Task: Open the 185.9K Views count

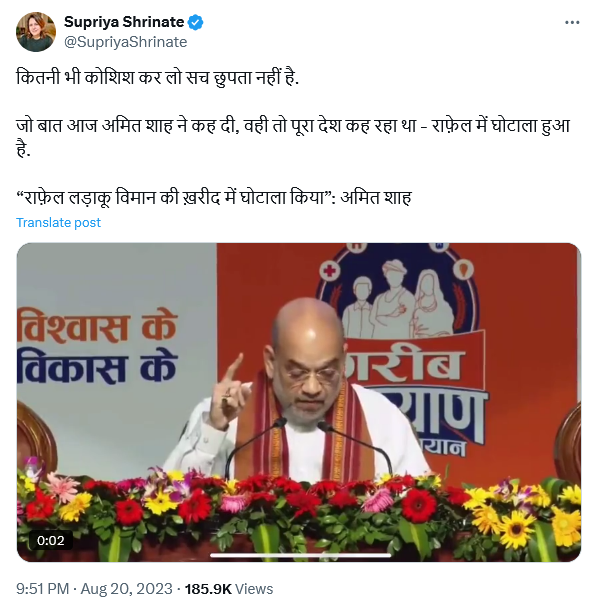Action: [x=229, y=589]
